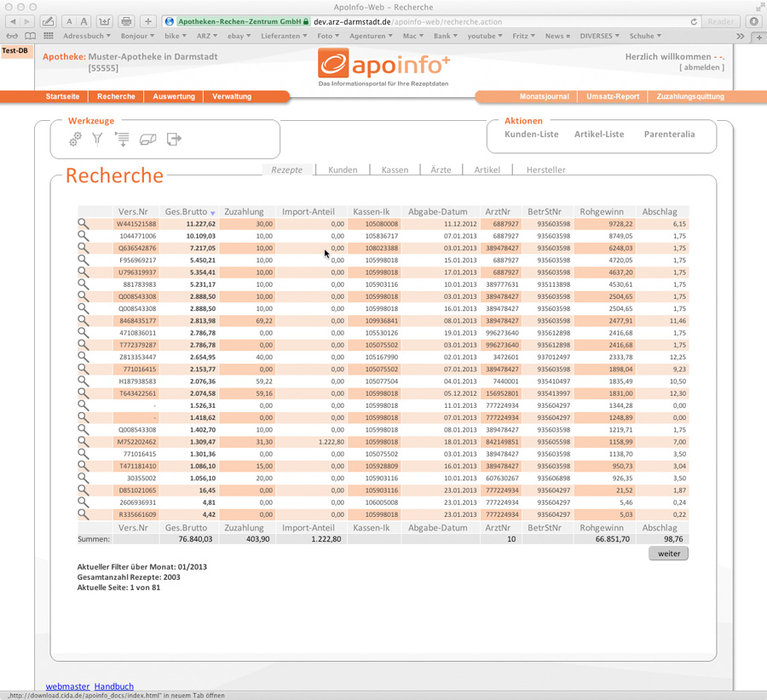The height and width of the screenshot is (700, 767).
Task: Open details magnifier for row U796319937
Action: coord(83,272)
